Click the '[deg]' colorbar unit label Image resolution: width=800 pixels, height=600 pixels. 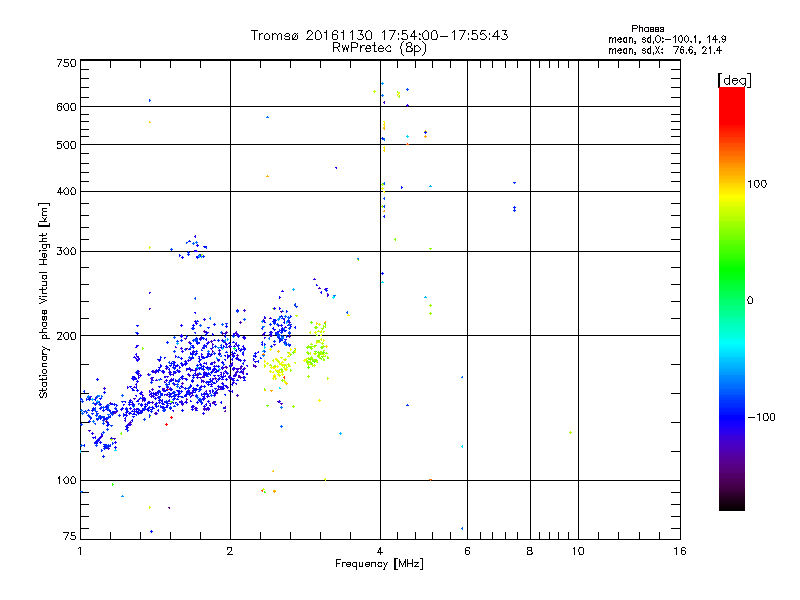point(734,81)
